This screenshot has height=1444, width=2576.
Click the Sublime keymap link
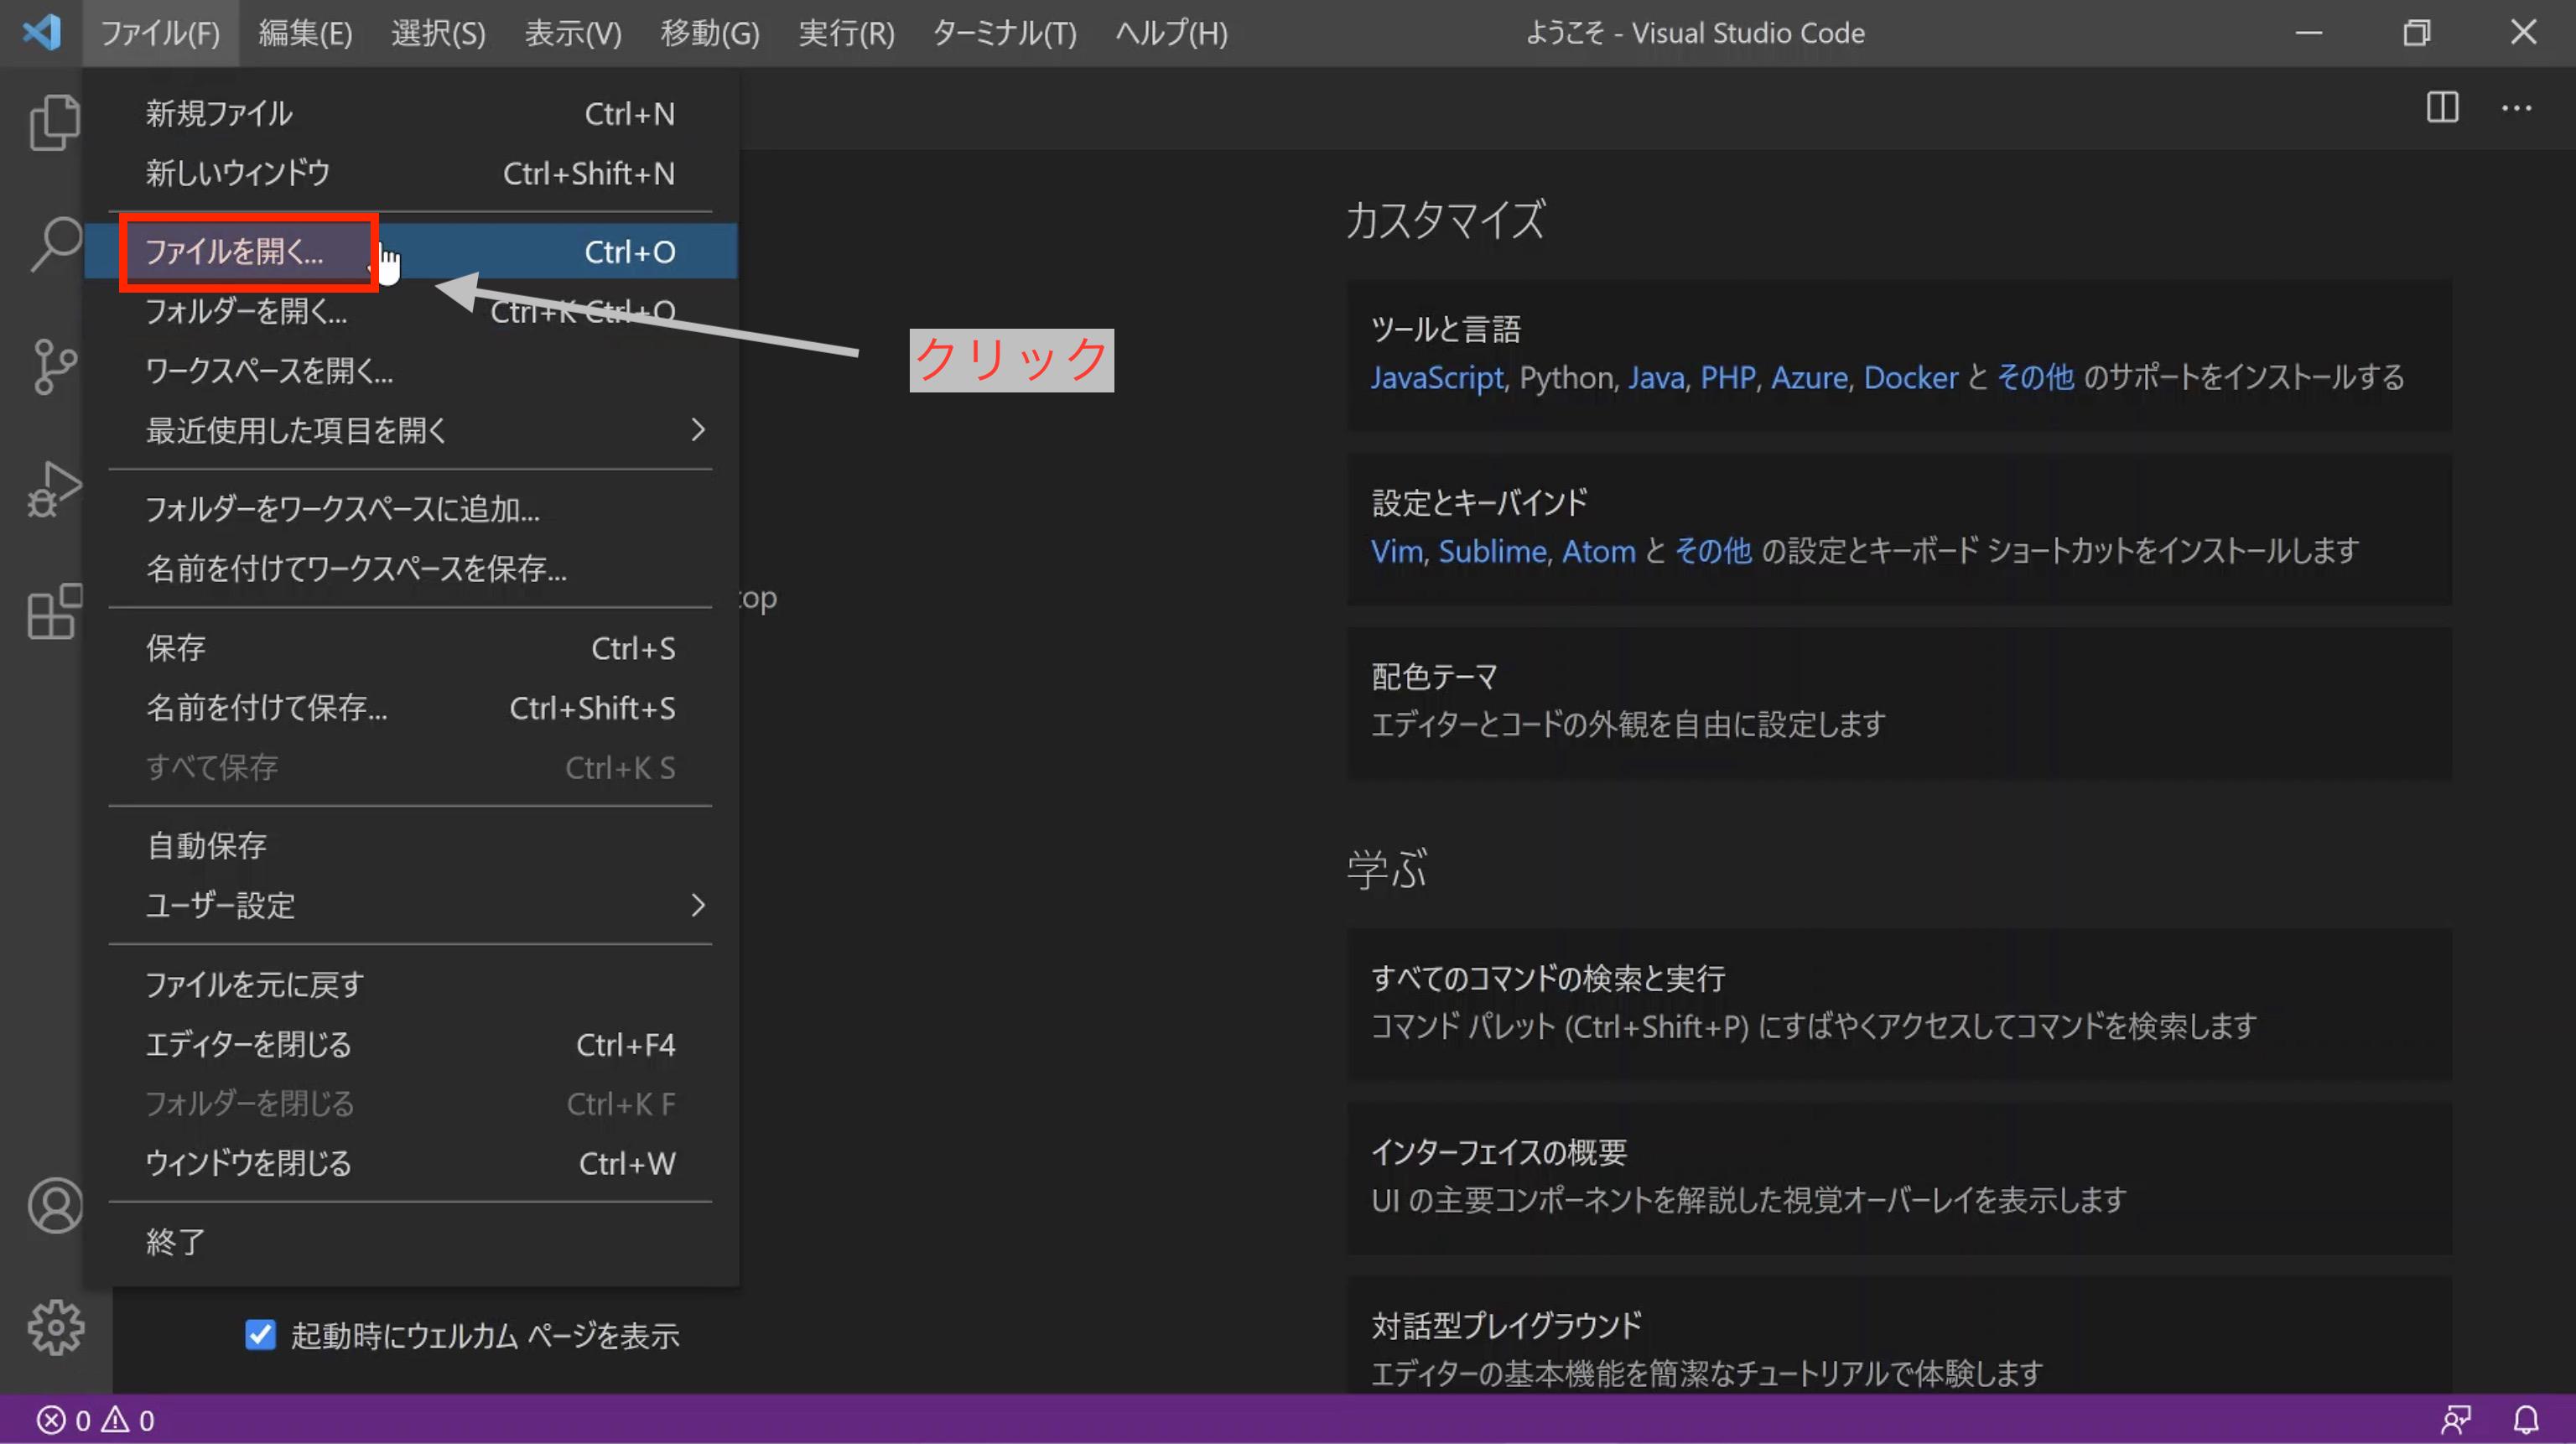tap(1492, 551)
